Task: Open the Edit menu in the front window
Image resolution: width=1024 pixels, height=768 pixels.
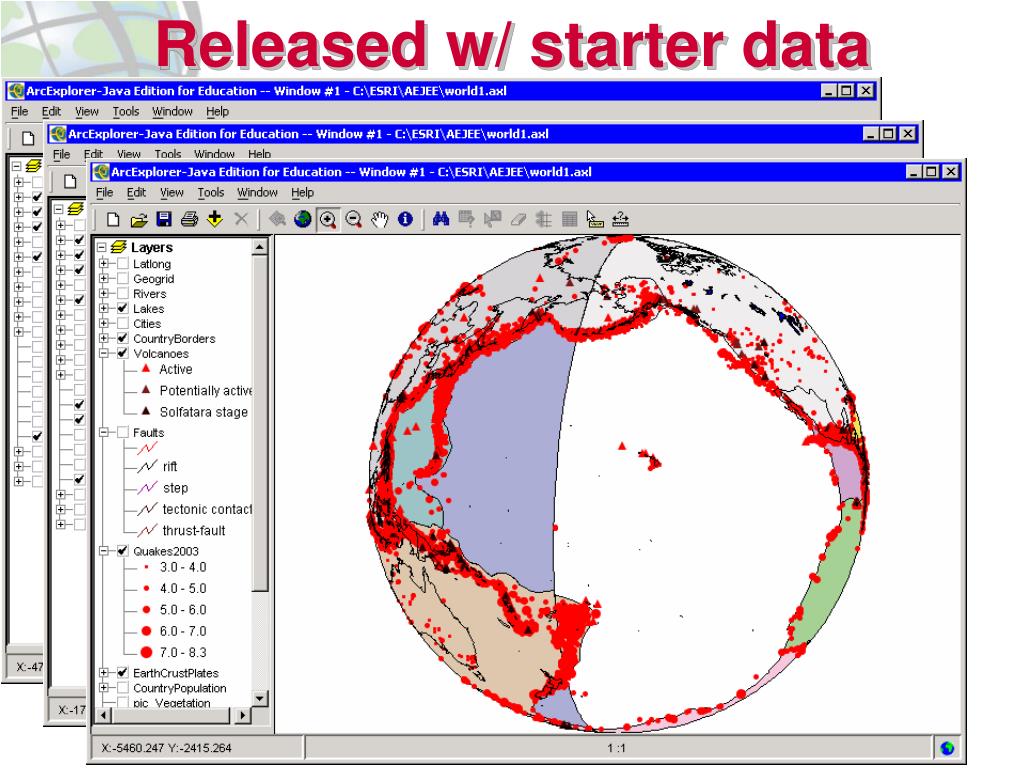Action: click(136, 193)
